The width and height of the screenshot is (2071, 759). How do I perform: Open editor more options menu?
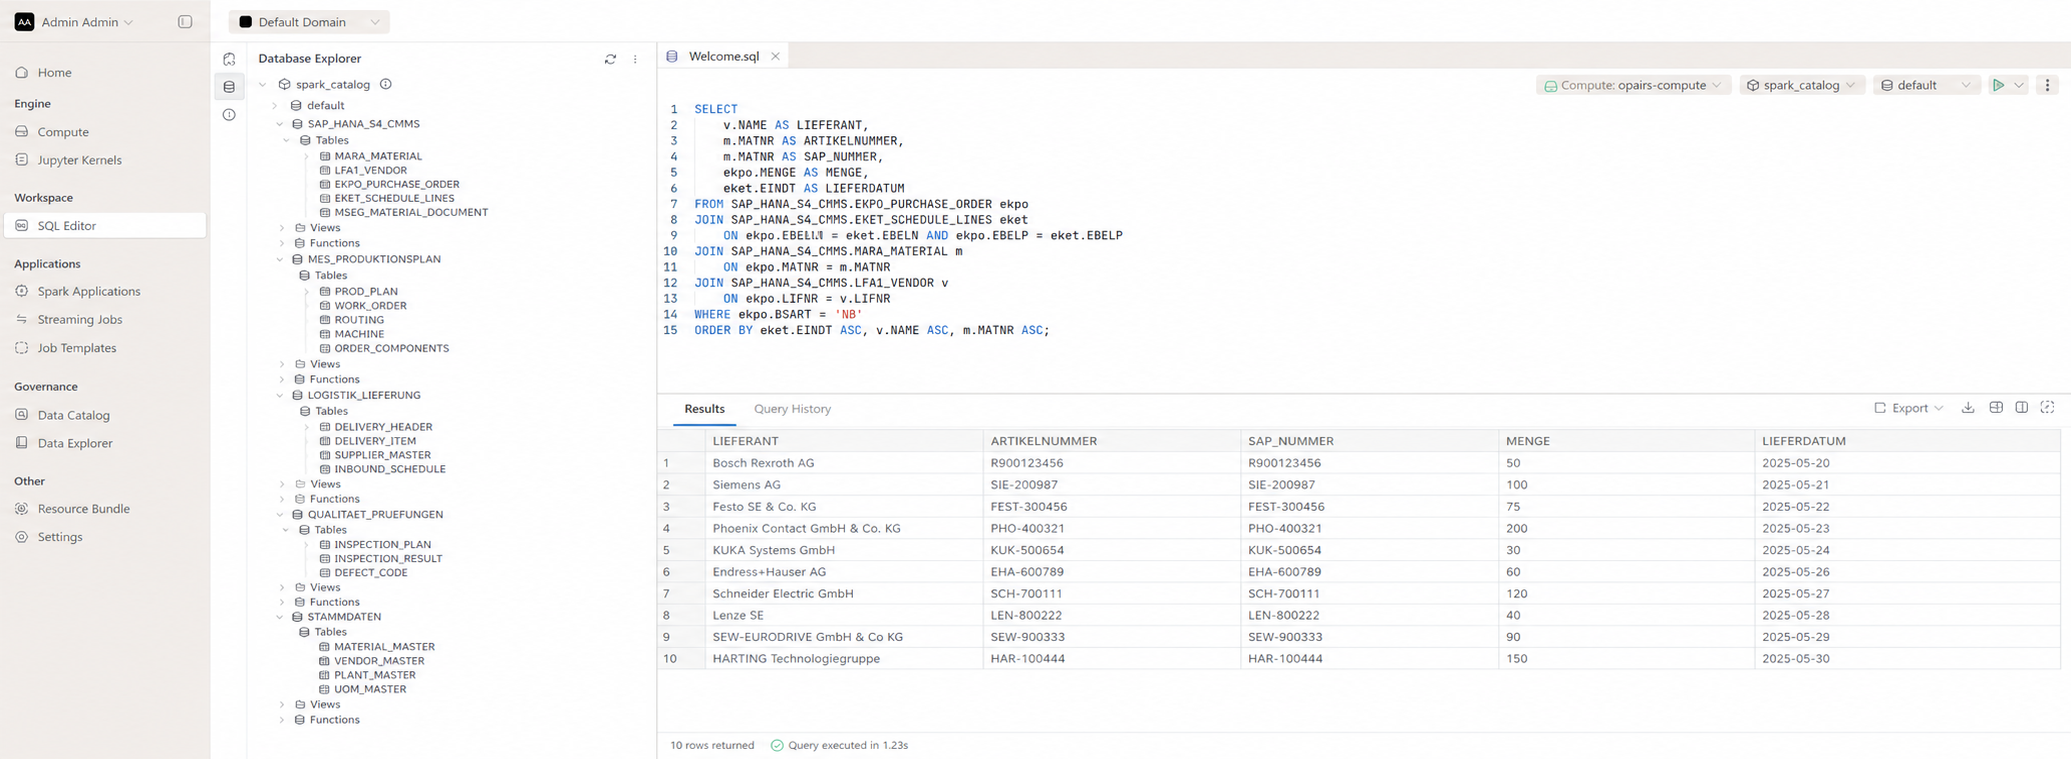pyautogui.click(x=2047, y=85)
